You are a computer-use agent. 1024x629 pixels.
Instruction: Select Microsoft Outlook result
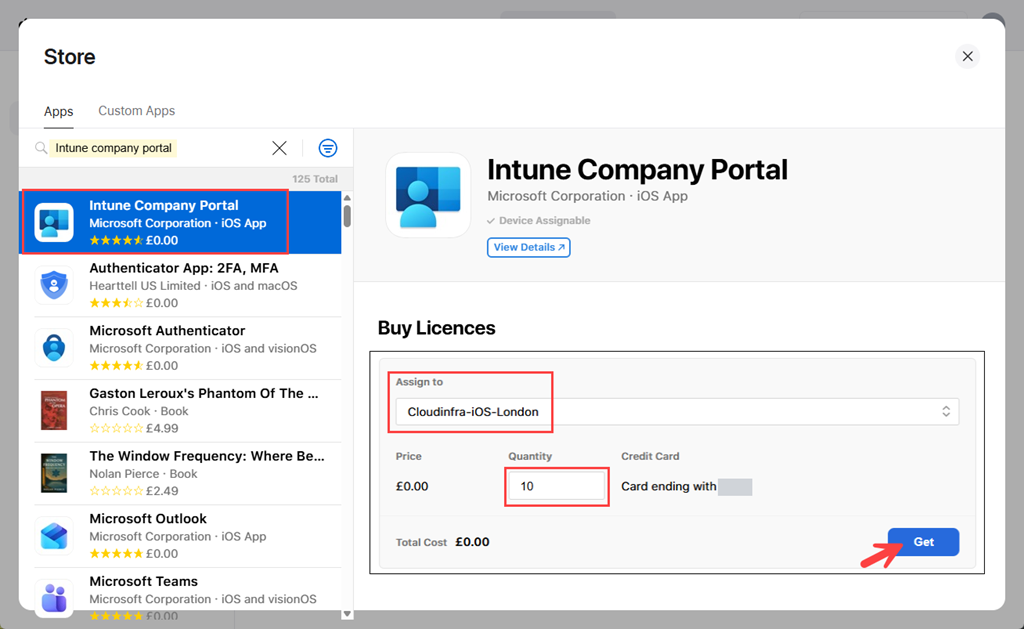[180, 536]
